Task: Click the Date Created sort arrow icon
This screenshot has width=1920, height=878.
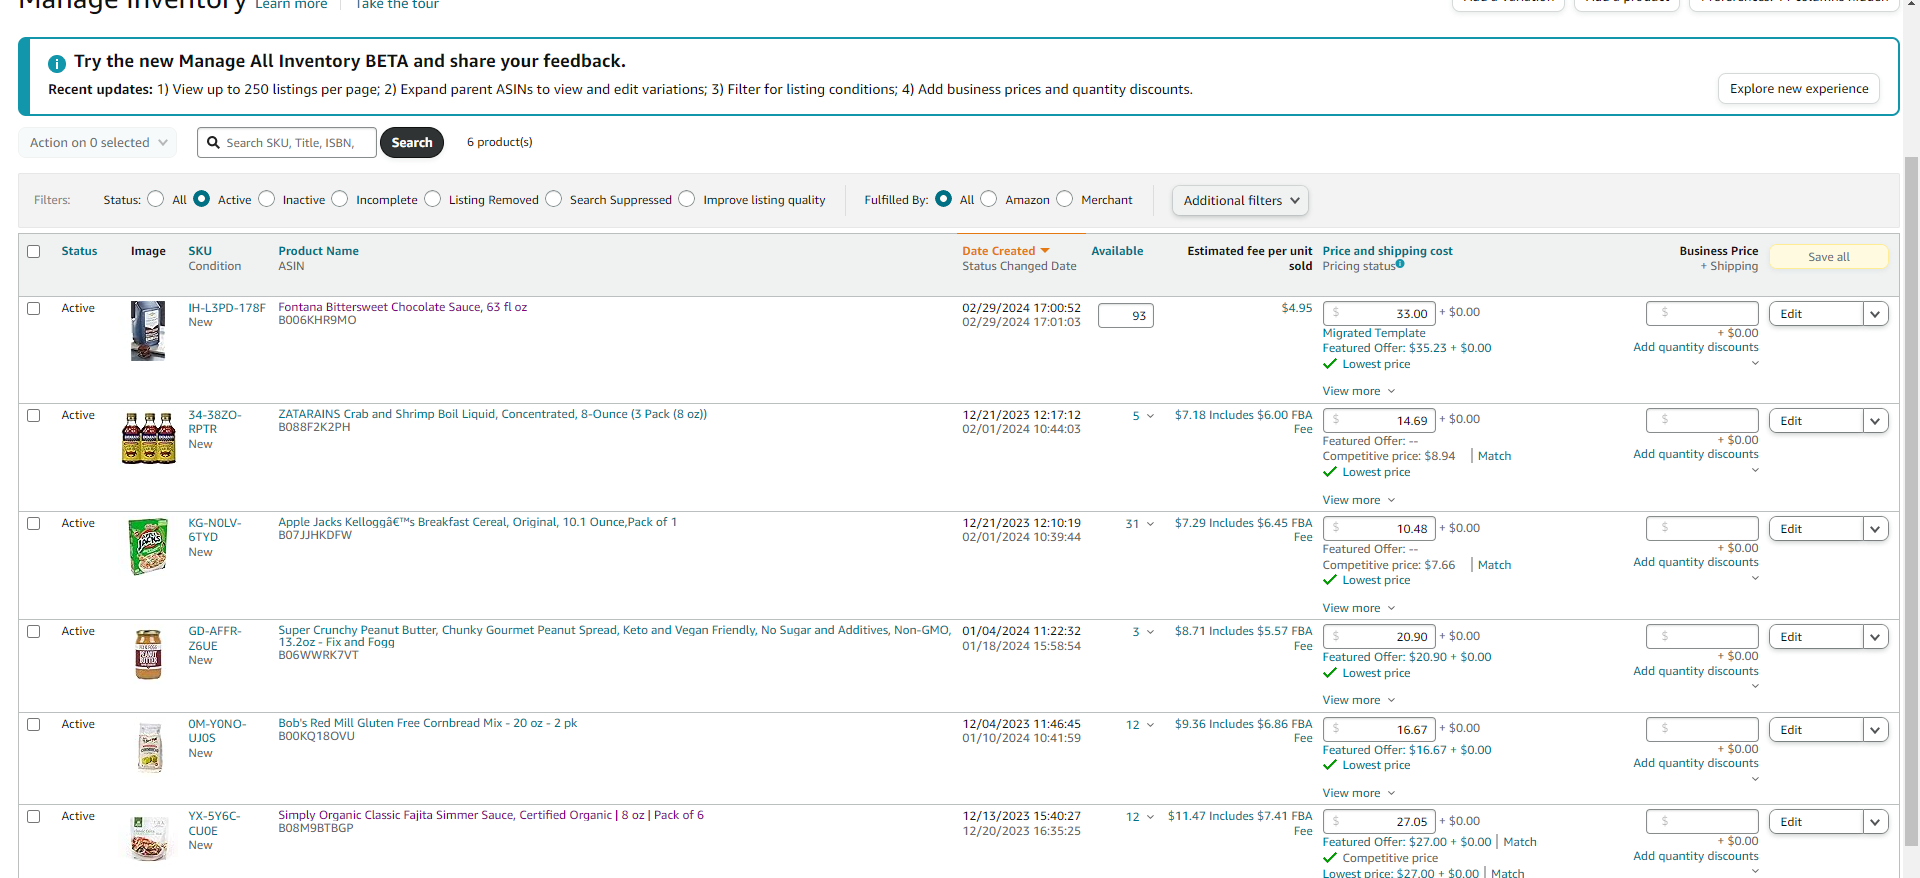Action: click(x=1045, y=251)
